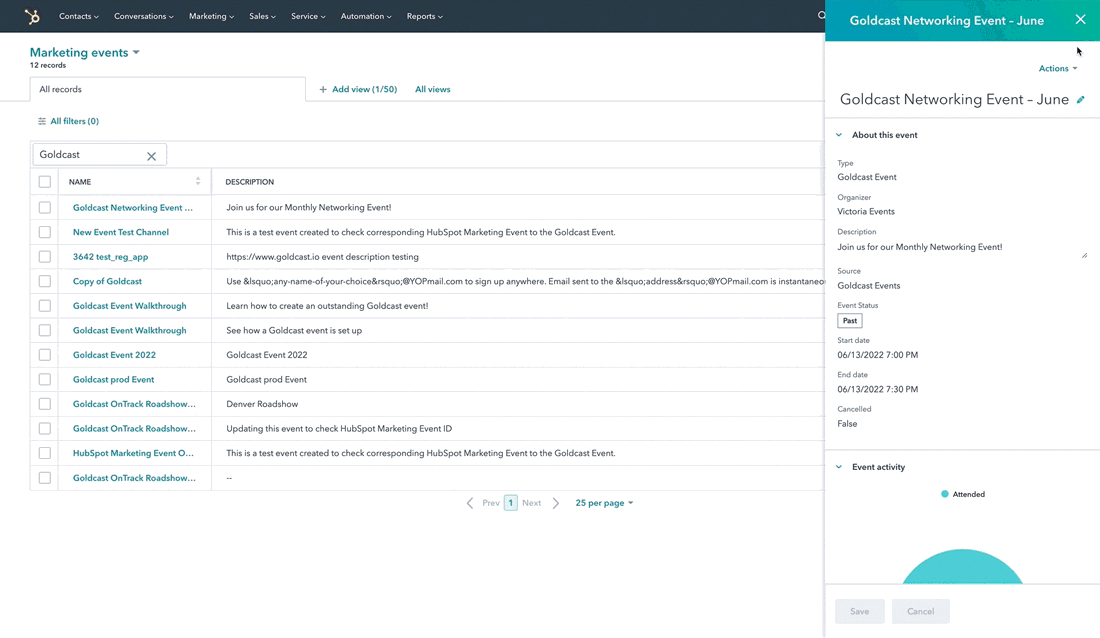Open Goldcast Networking Event record link
The width and height of the screenshot is (1100, 638).
click(133, 208)
